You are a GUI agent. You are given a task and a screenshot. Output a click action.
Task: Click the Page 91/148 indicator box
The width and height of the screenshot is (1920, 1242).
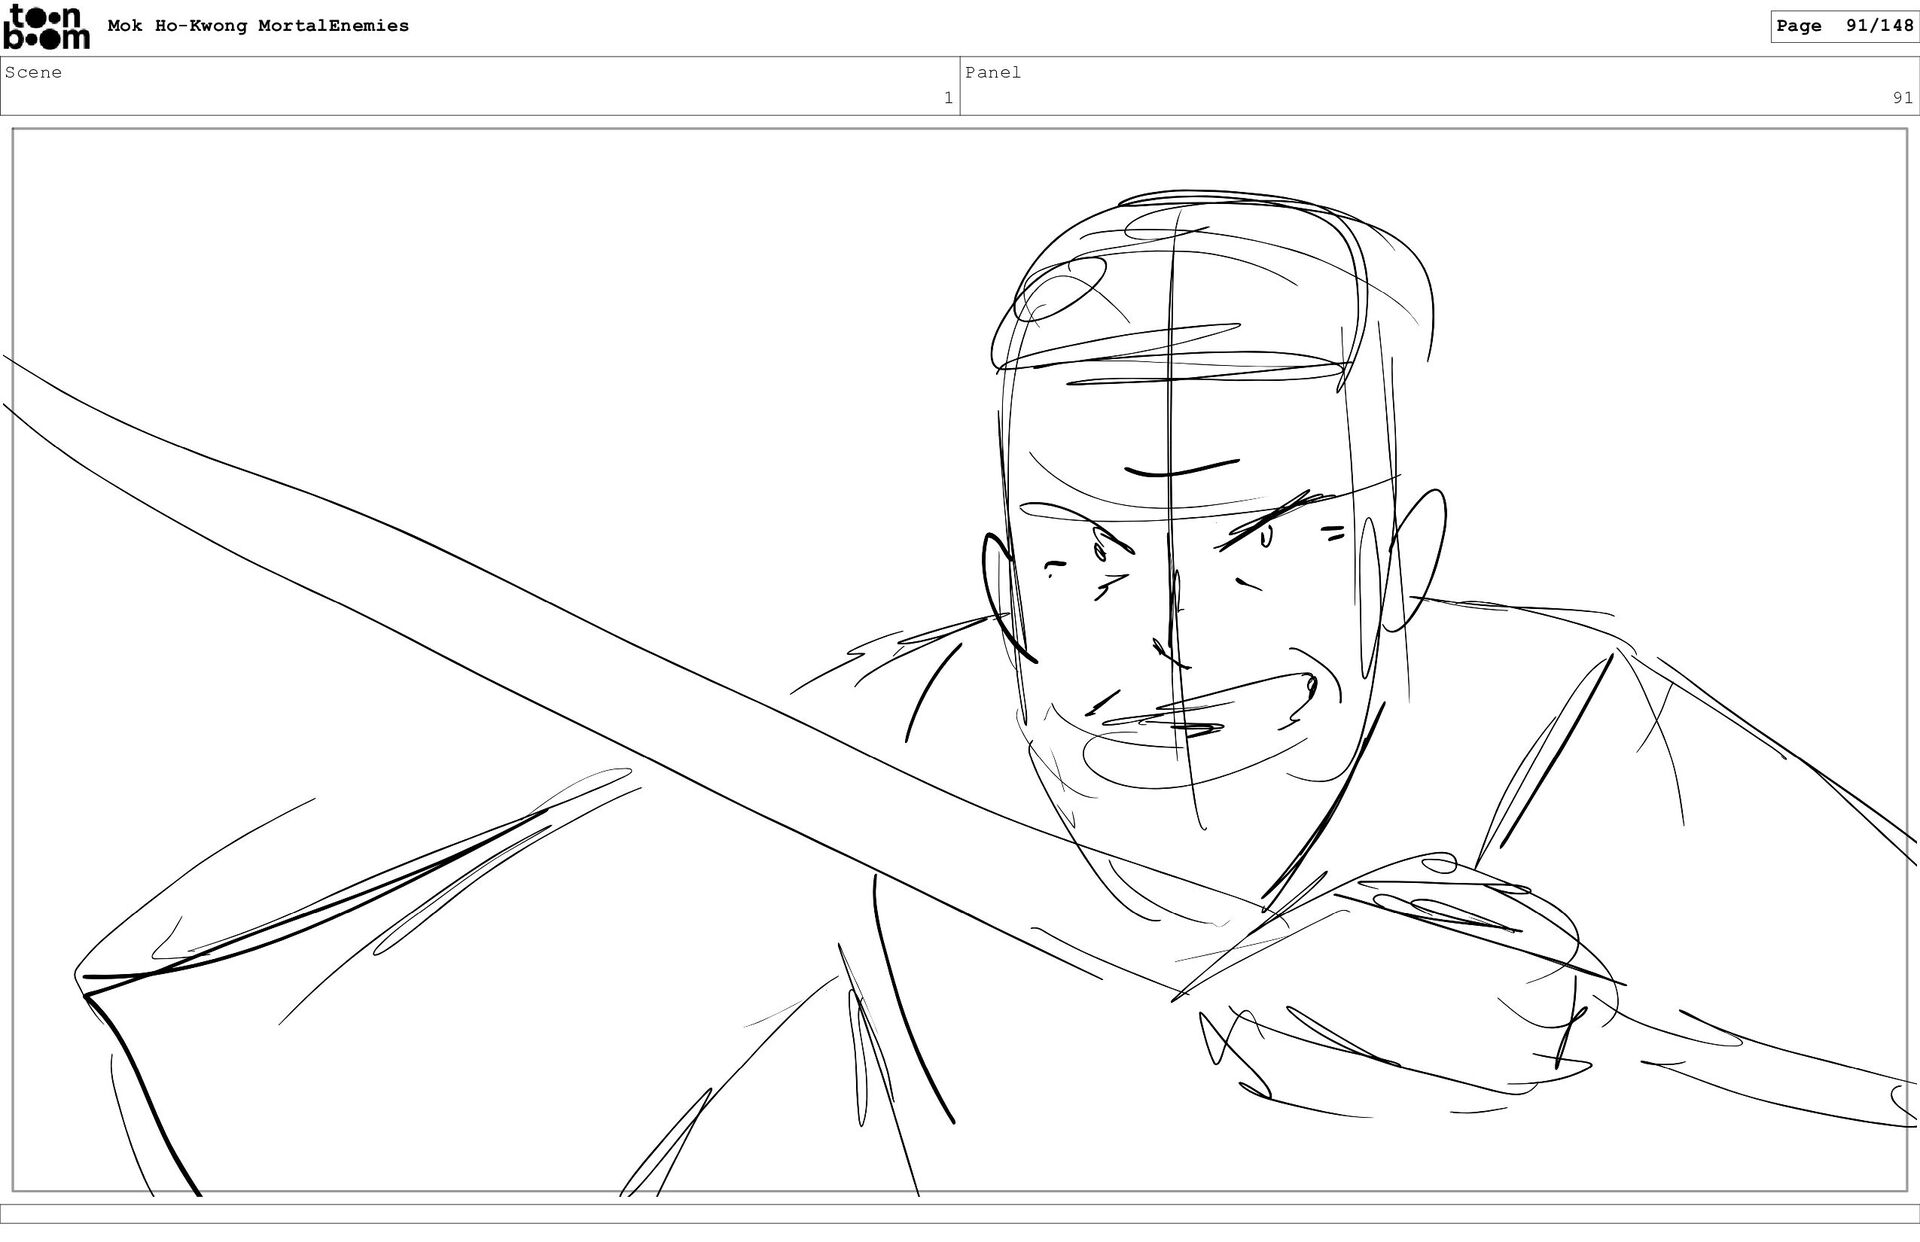pyautogui.click(x=1844, y=26)
